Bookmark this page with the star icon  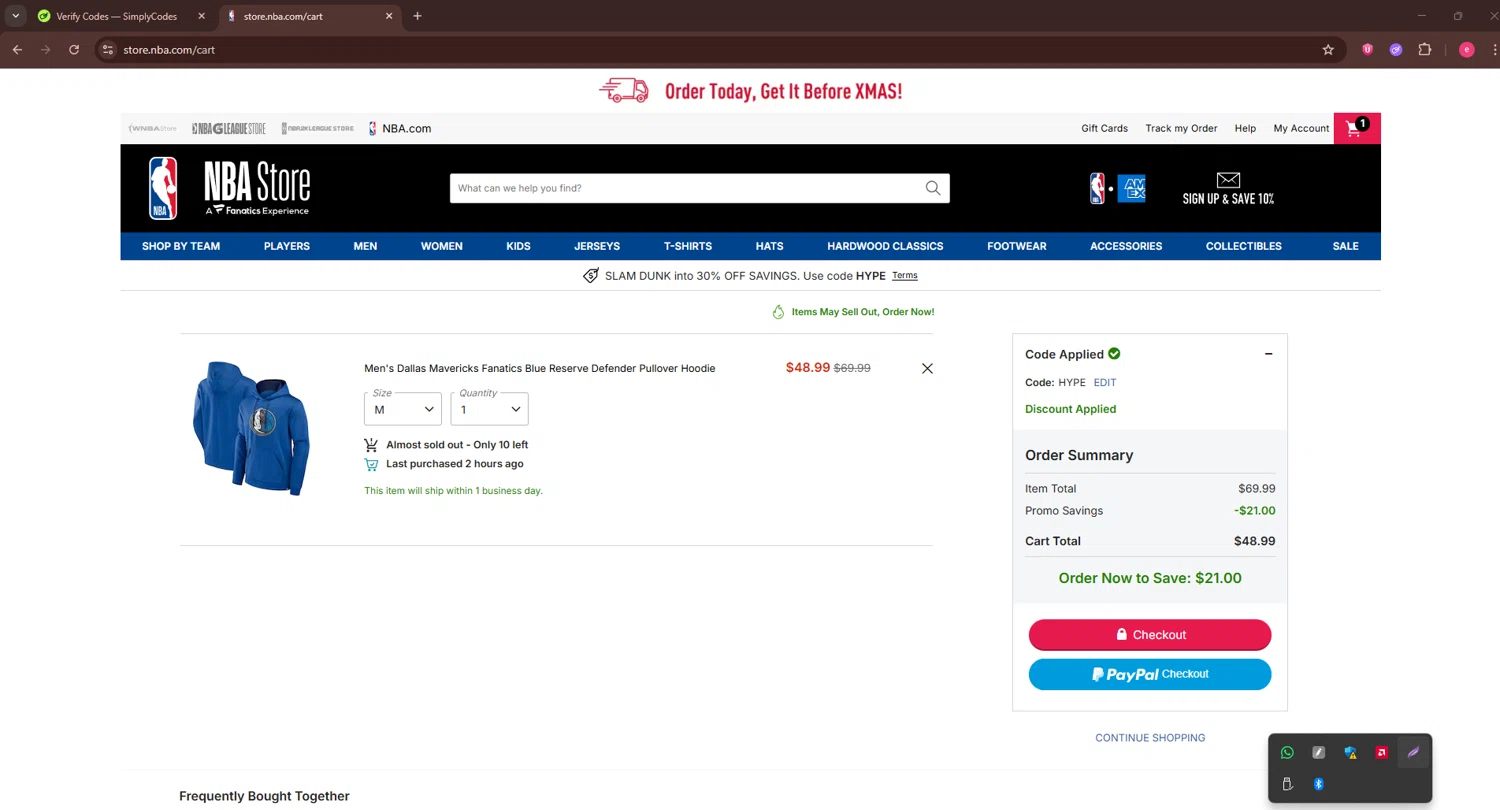[x=1328, y=50]
